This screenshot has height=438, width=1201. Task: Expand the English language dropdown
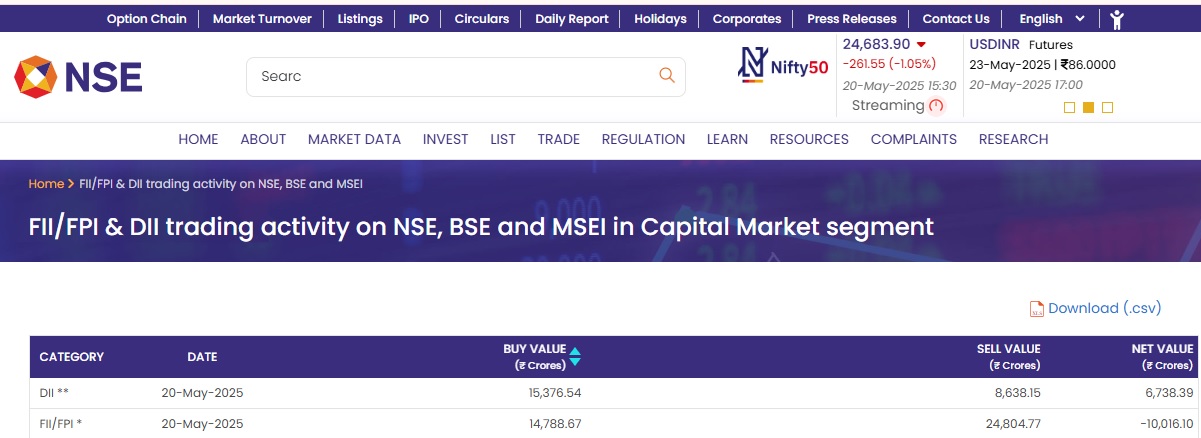(1051, 18)
